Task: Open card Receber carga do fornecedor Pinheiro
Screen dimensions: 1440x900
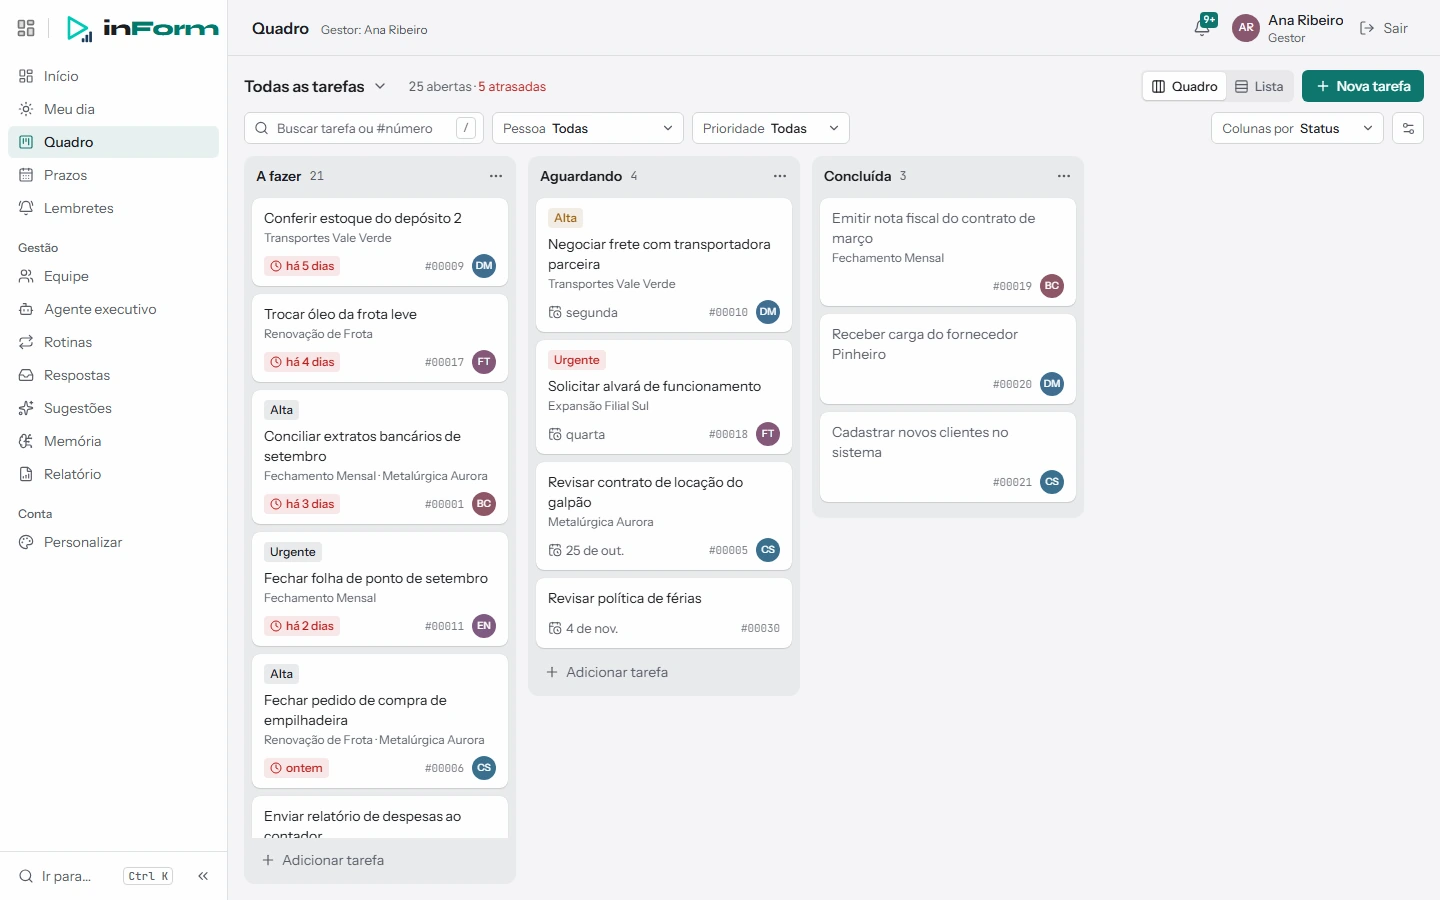Action: [948, 359]
